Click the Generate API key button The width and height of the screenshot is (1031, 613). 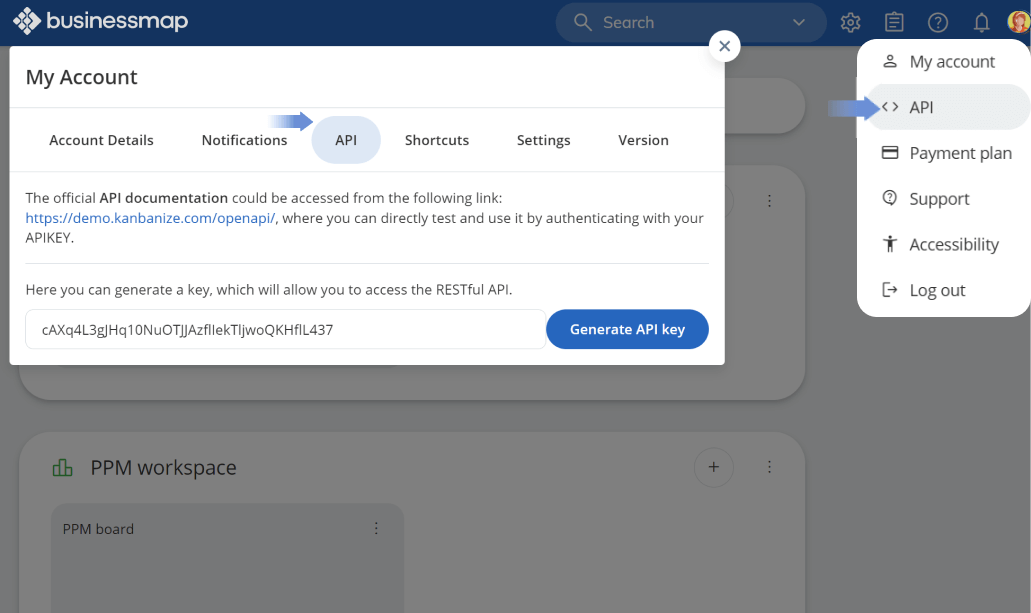pos(627,329)
